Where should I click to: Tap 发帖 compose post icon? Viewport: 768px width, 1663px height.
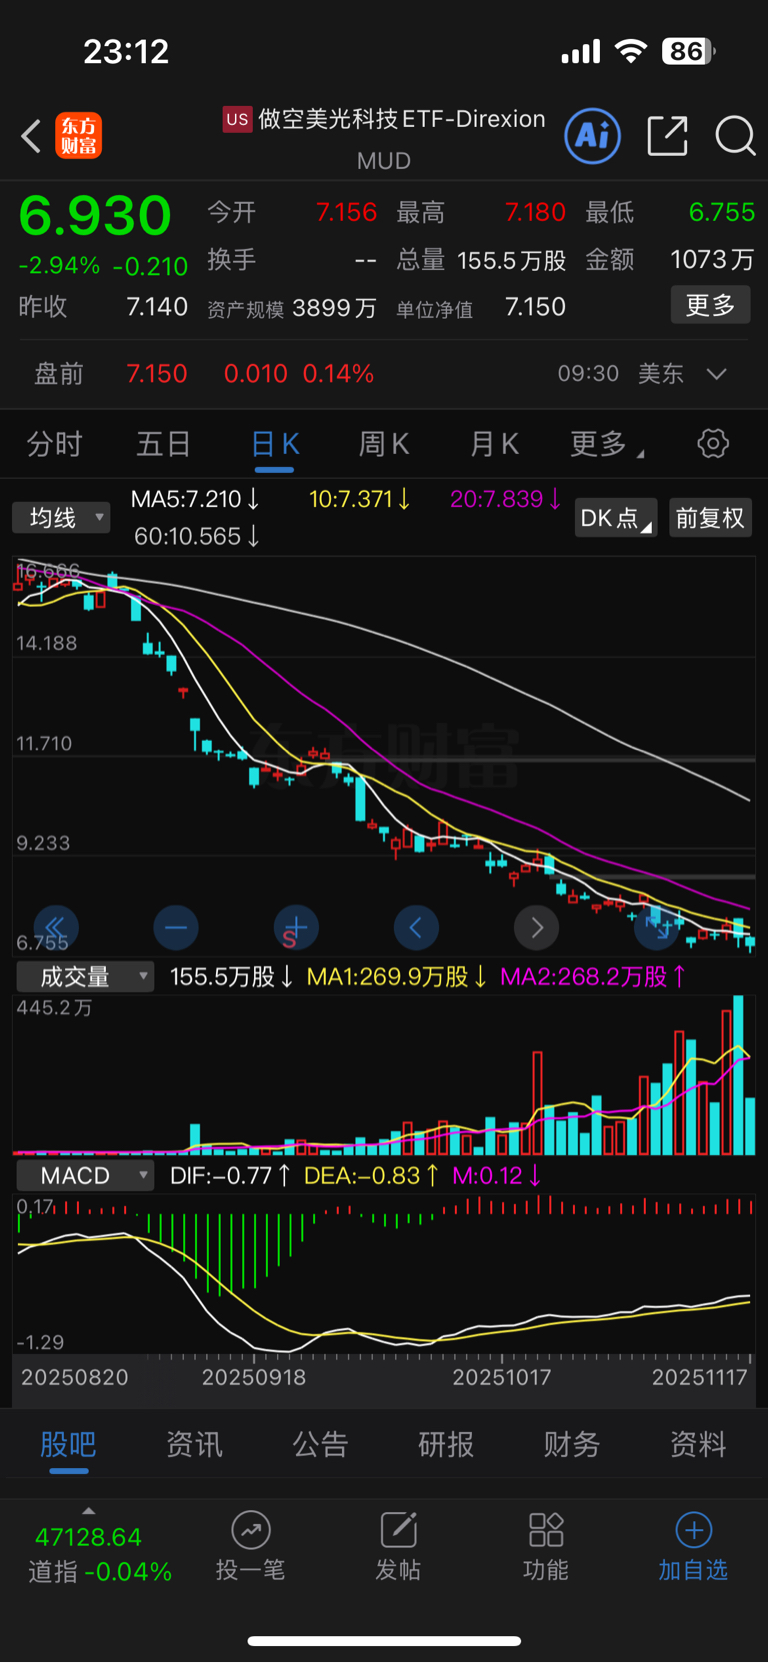click(x=398, y=1530)
